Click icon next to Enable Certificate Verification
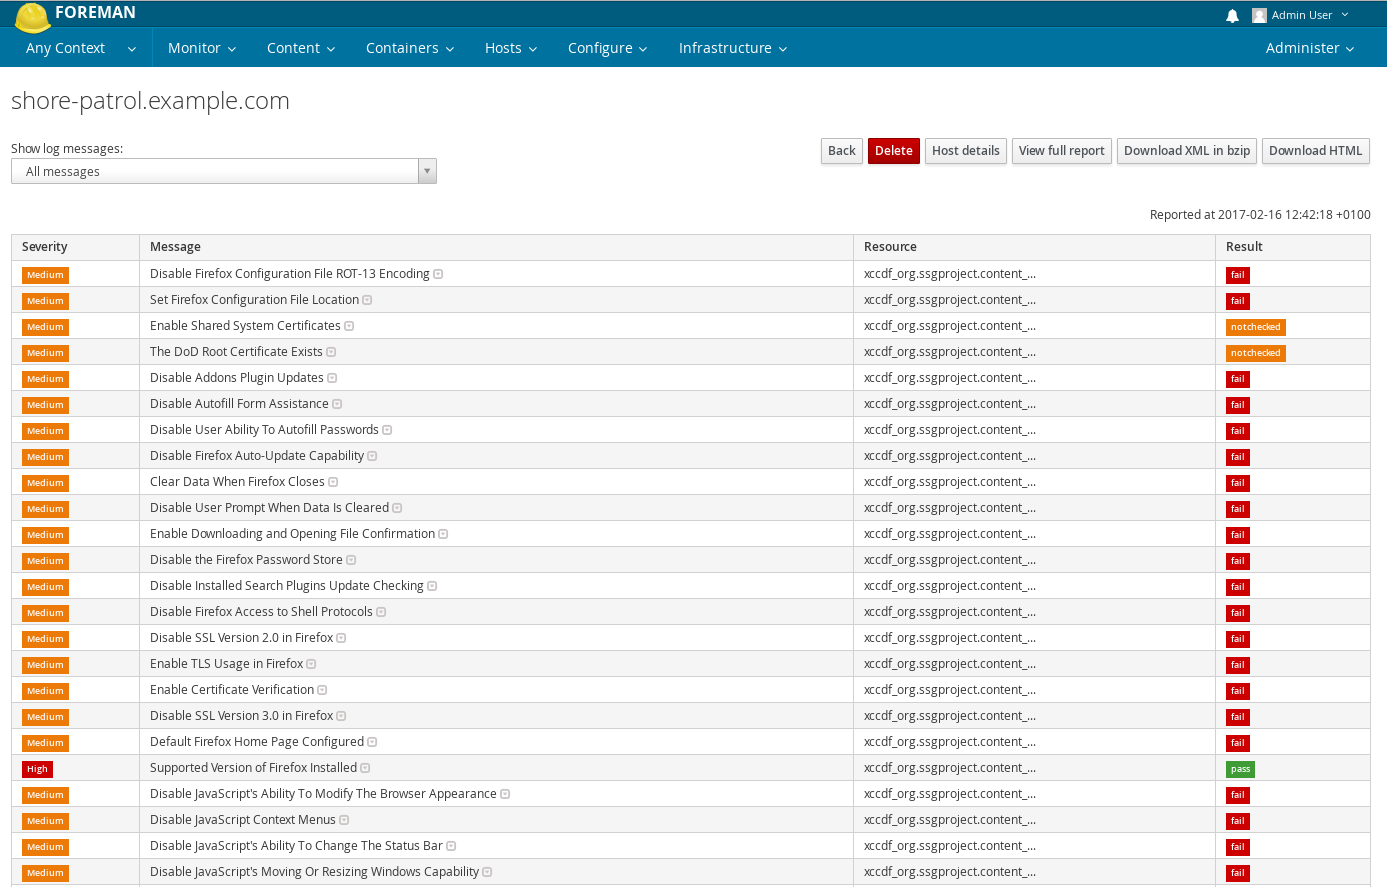This screenshot has width=1387, height=887. pyautogui.click(x=322, y=690)
